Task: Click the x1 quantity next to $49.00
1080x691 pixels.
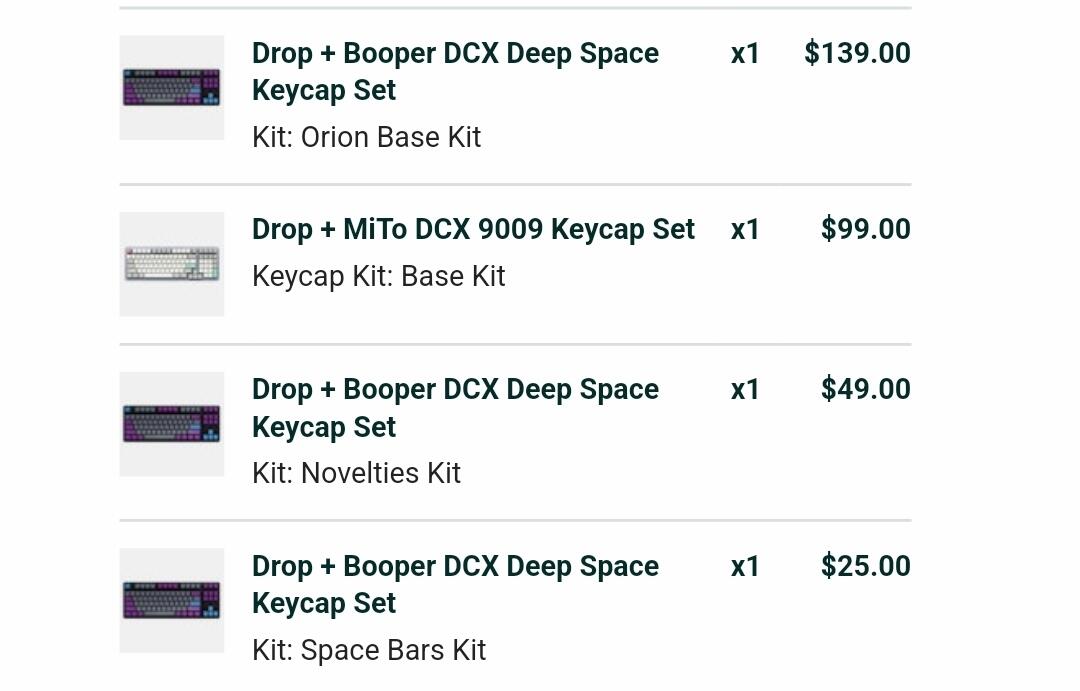Action: 745,390
